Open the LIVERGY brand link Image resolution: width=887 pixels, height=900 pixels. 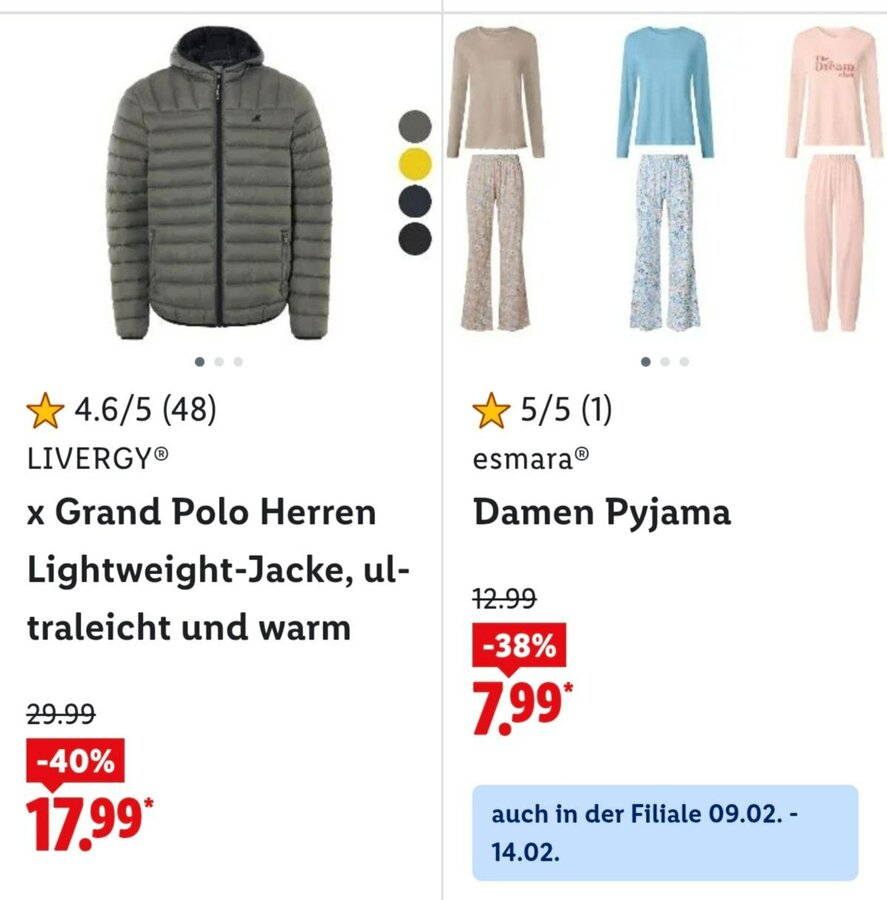[98, 459]
